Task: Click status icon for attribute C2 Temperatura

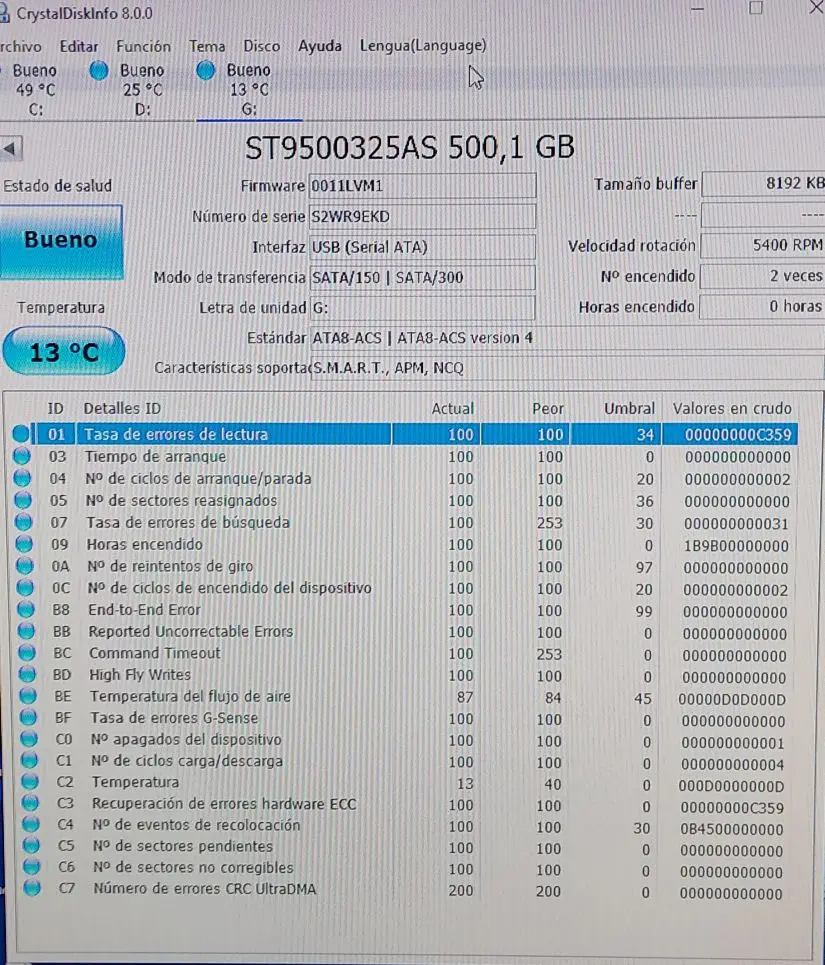Action: 30,782
